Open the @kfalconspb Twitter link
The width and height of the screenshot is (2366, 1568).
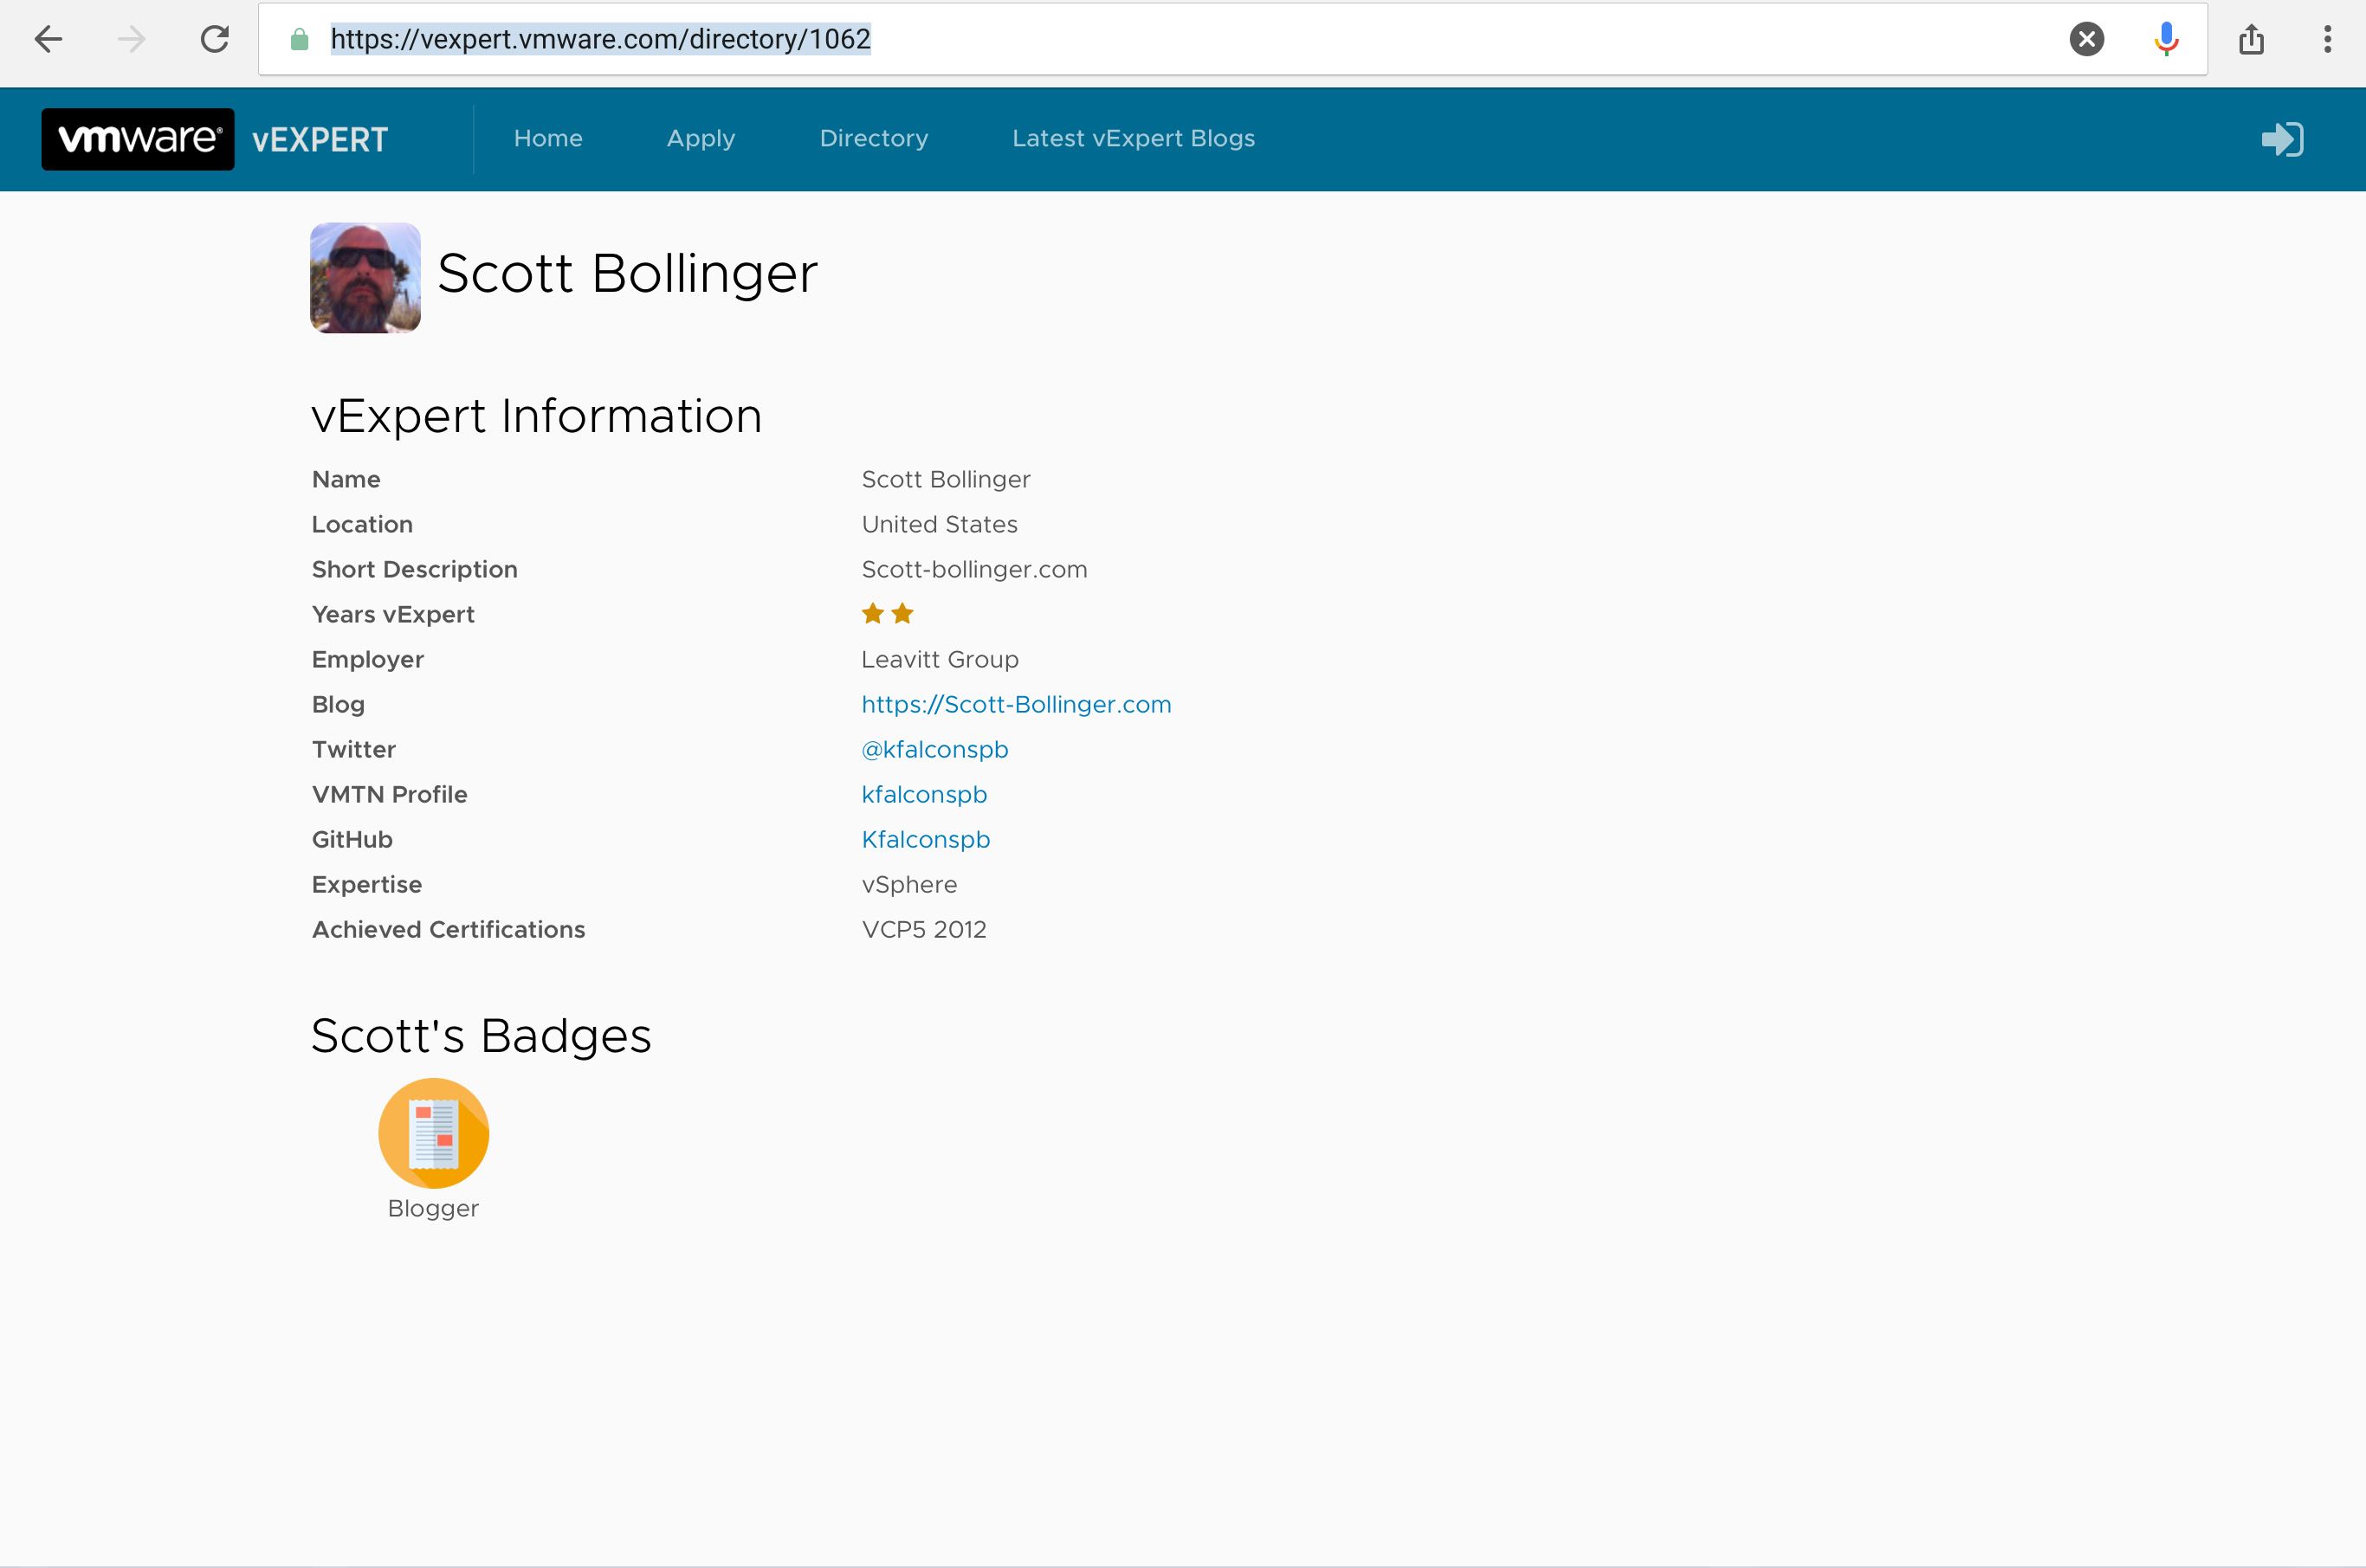click(x=935, y=749)
